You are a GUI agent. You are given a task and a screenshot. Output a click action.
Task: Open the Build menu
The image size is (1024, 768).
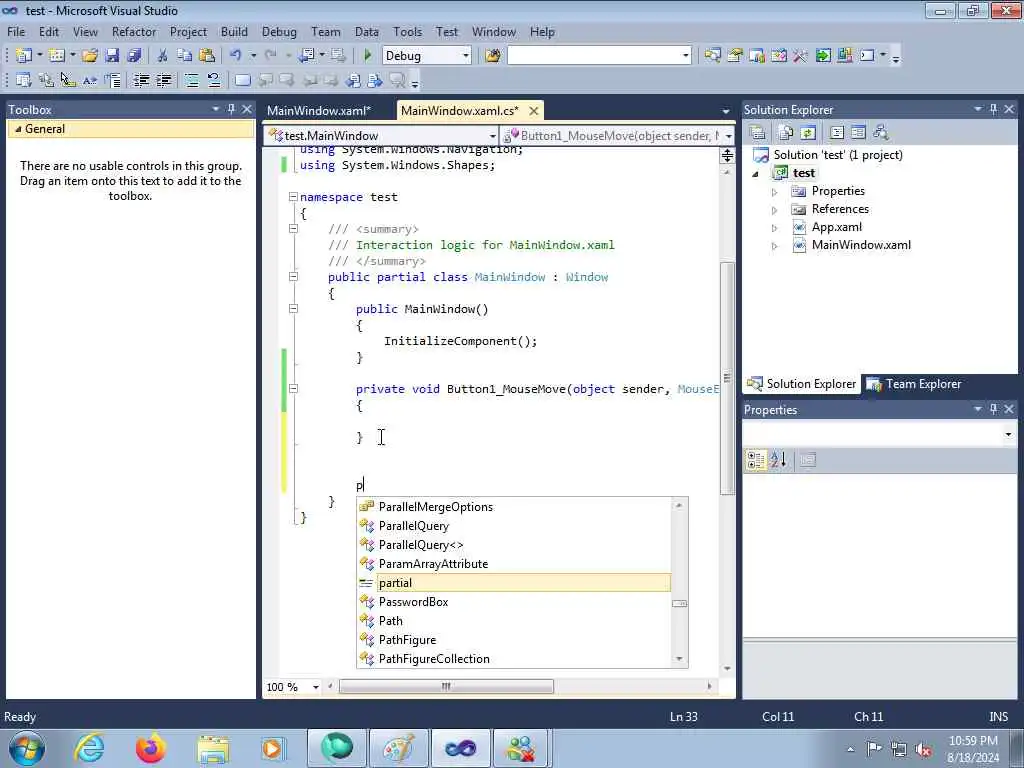coord(234,31)
